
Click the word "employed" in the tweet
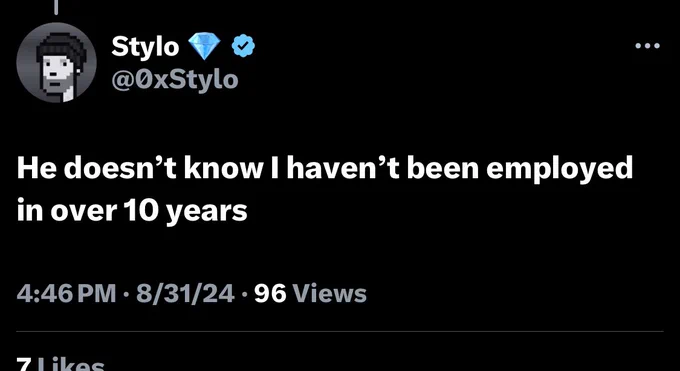click(559, 170)
